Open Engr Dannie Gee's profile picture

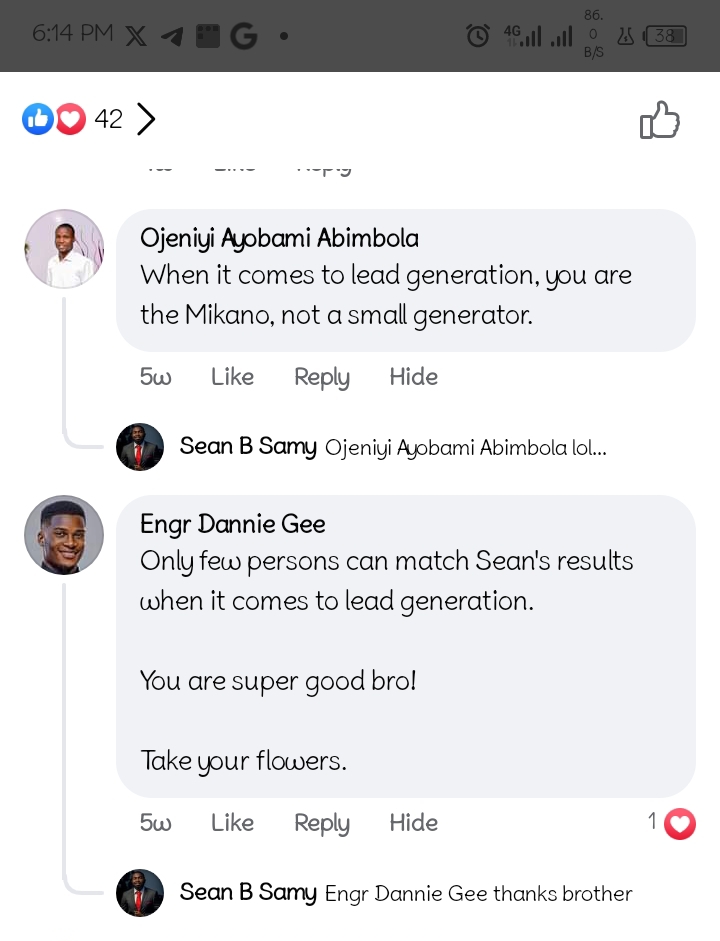tap(64, 535)
